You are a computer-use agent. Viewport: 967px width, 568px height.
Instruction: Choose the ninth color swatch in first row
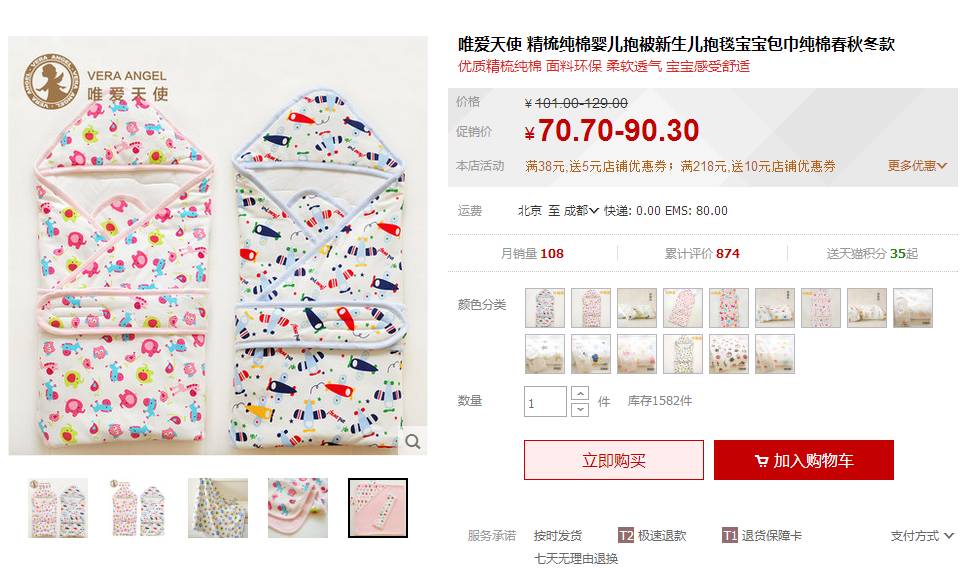(x=913, y=308)
